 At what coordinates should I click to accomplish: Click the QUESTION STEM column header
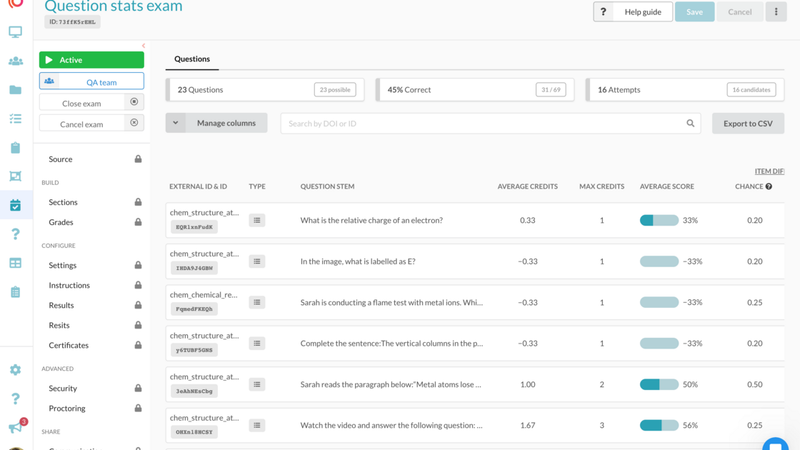[x=327, y=187]
